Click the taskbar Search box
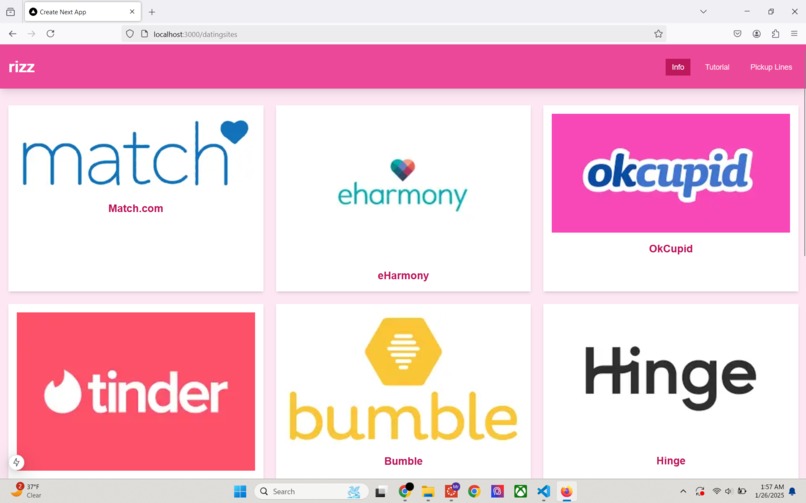The image size is (806, 503). tap(311, 491)
